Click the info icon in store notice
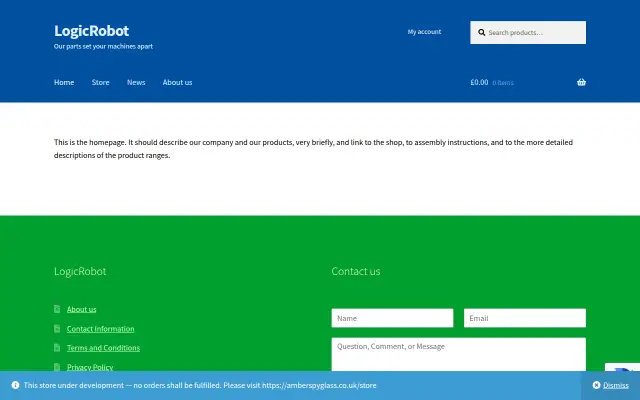The height and width of the screenshot is (400, 640). click(16, 385)
